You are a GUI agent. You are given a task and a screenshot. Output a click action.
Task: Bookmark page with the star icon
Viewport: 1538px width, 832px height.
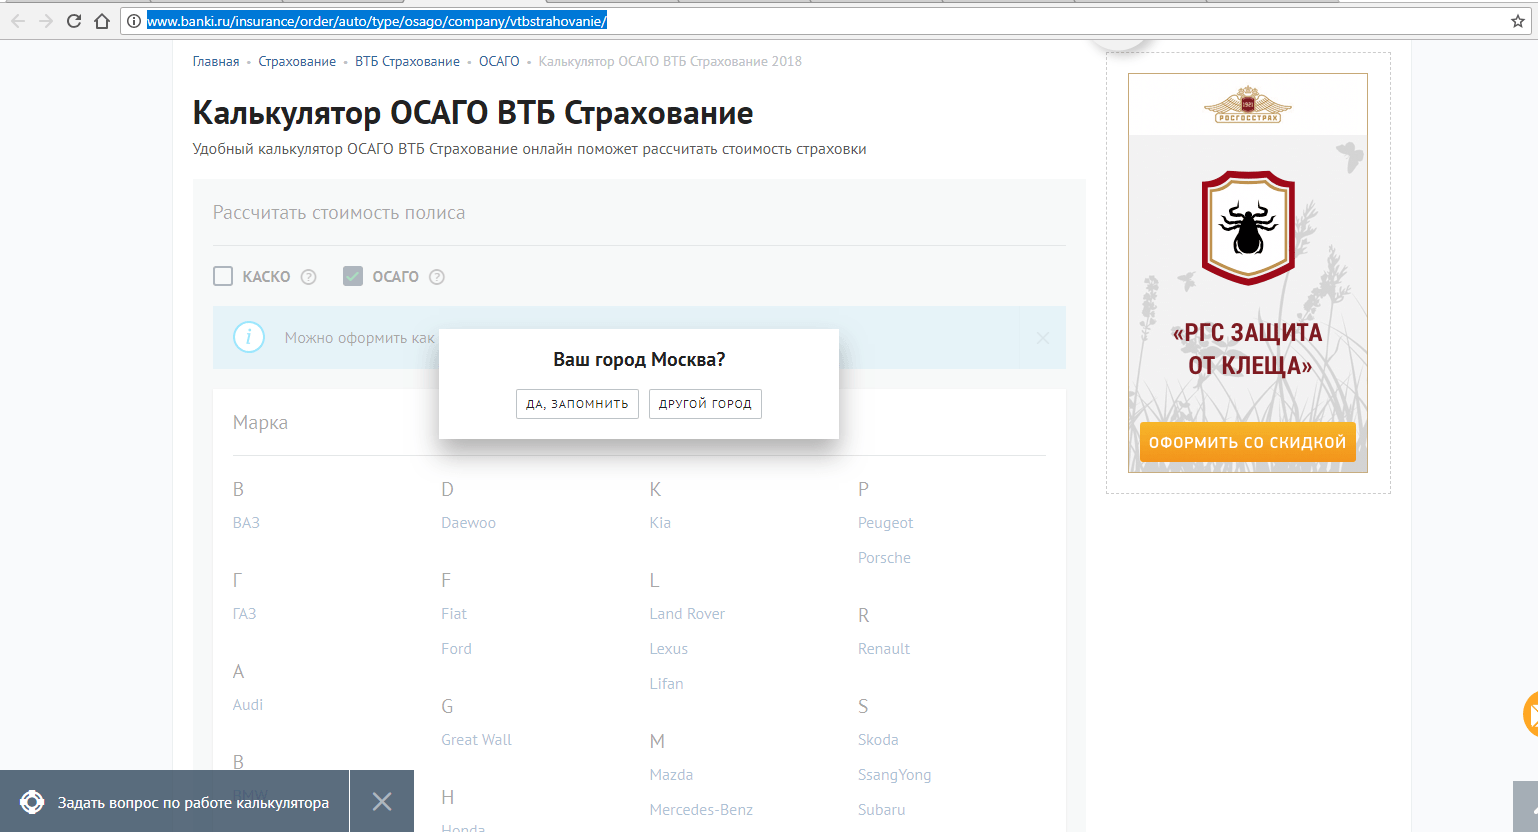[1517, 21]
